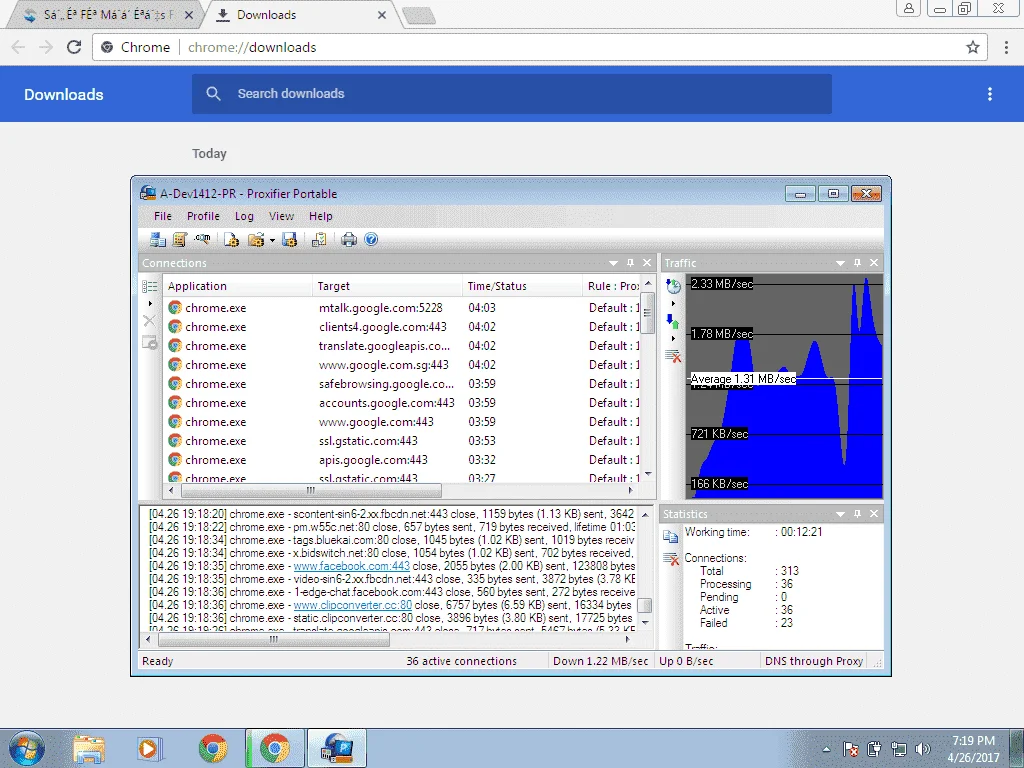Click in Search downloads field
The width and height of the screenshot is (1024, 768).
pos(512,93)
